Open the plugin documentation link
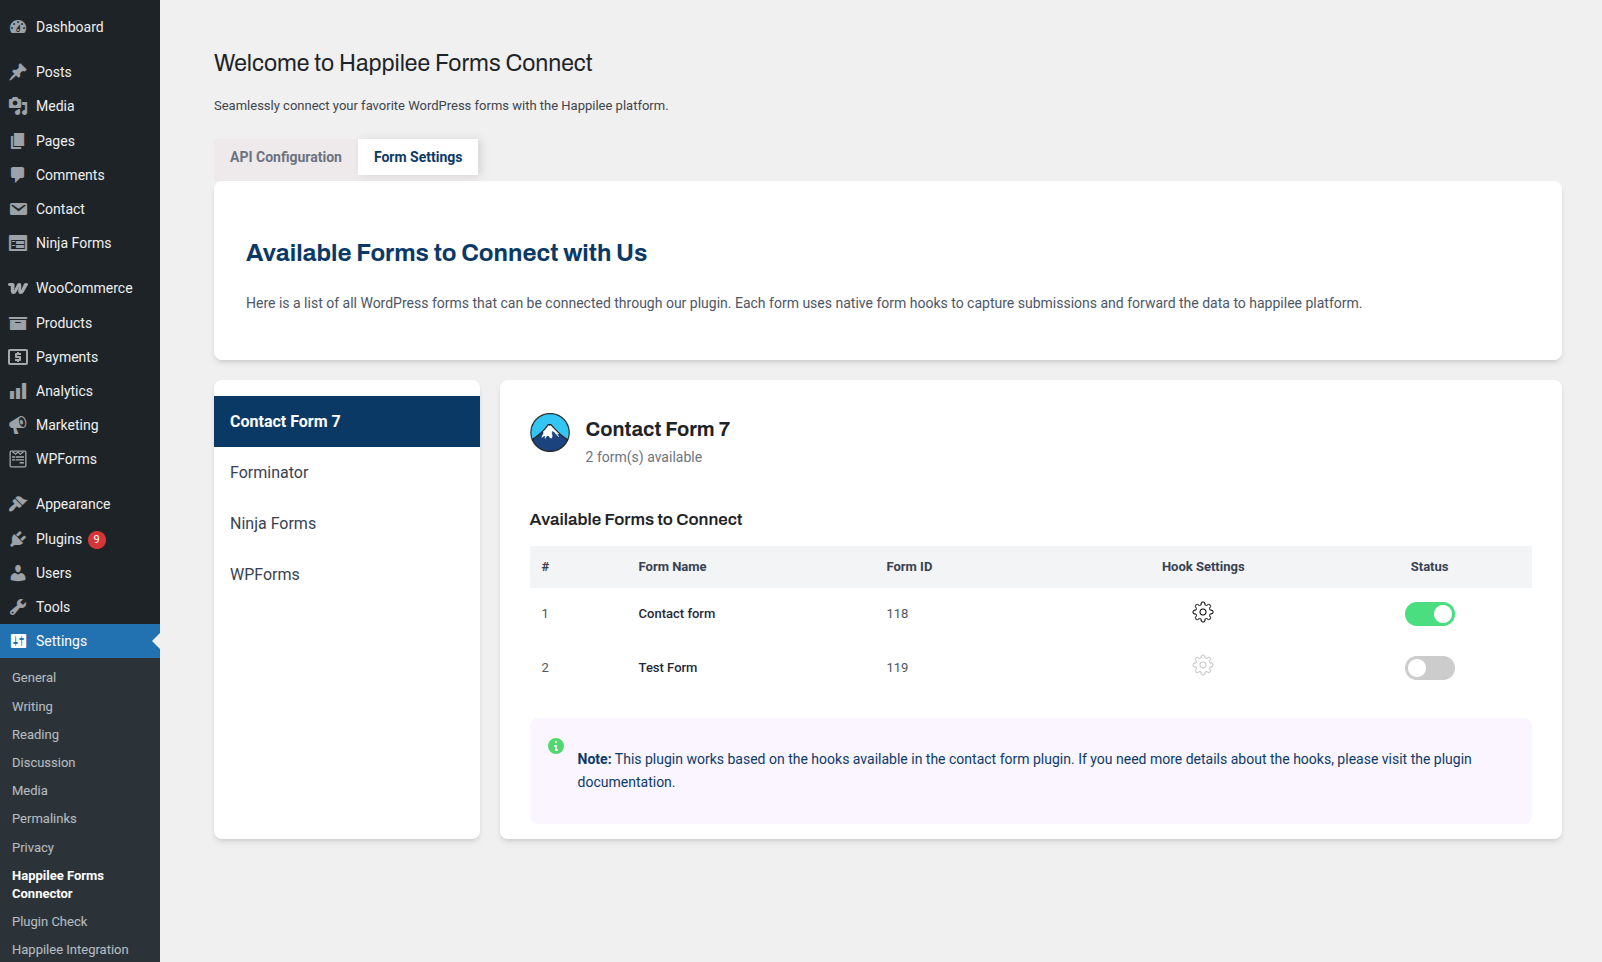Image resolution: width=1602 pixels, height=962 pixels. [625, 781]
